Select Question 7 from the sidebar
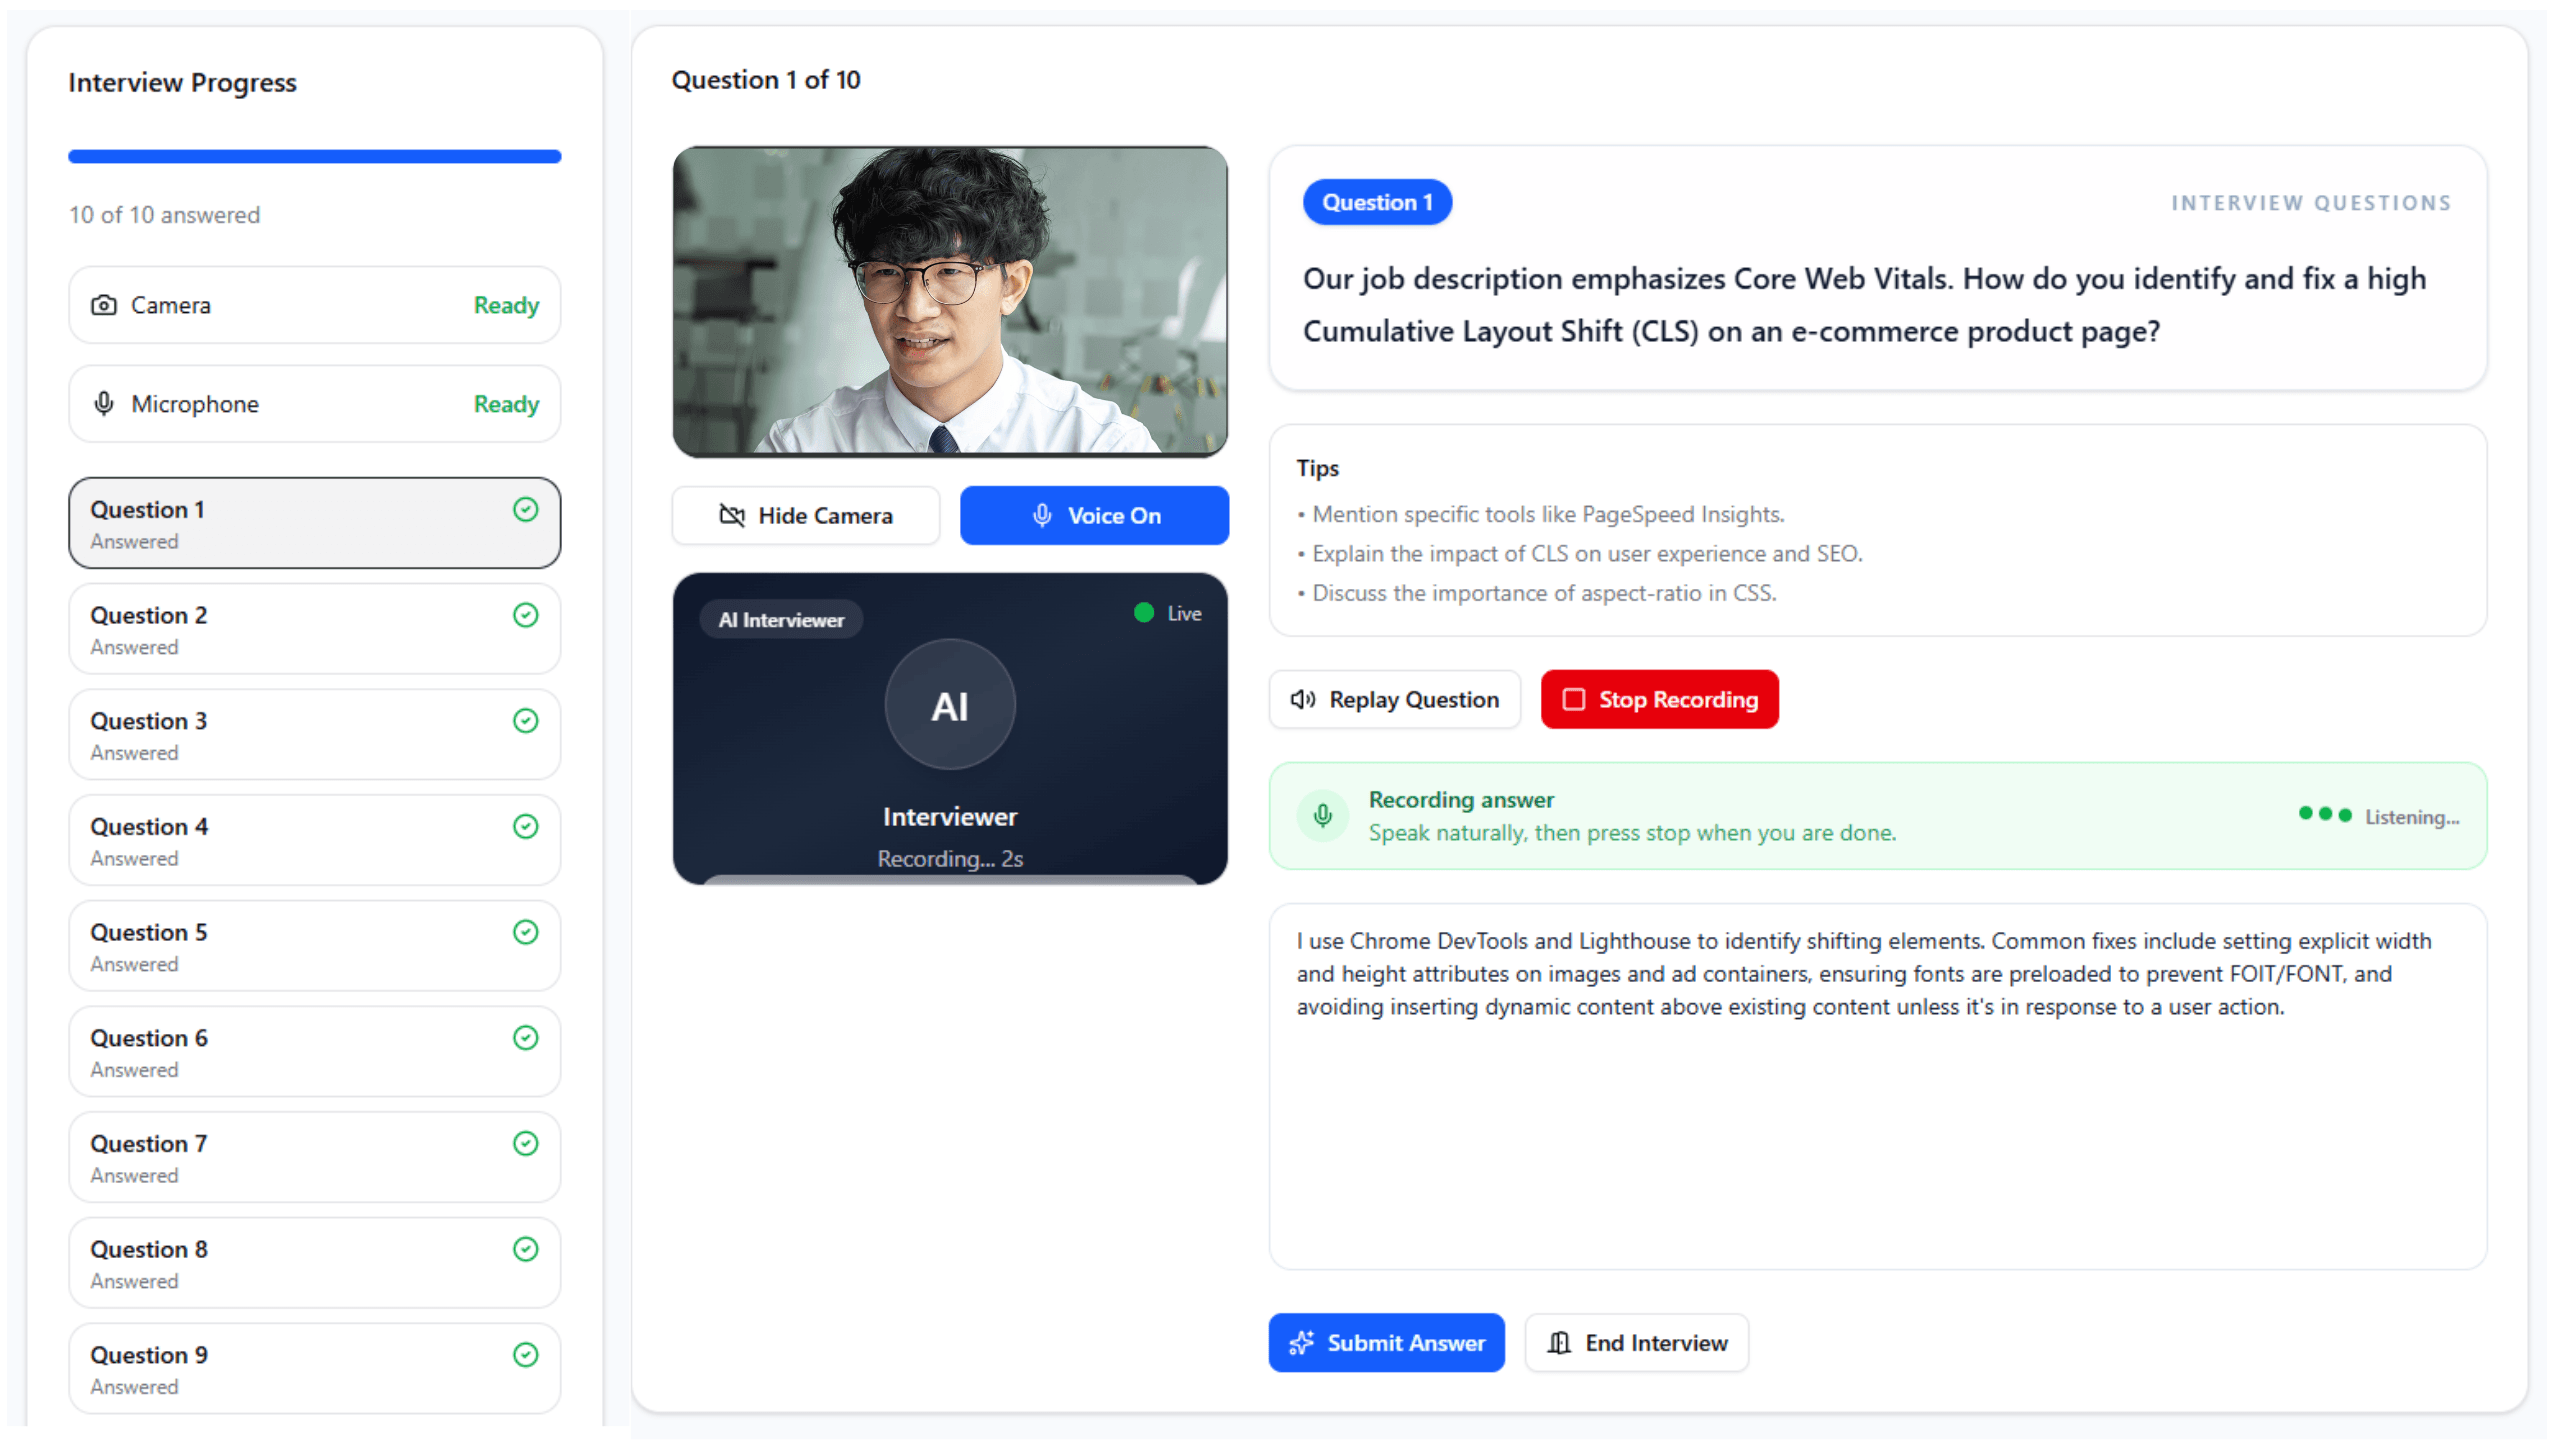 314,1158
